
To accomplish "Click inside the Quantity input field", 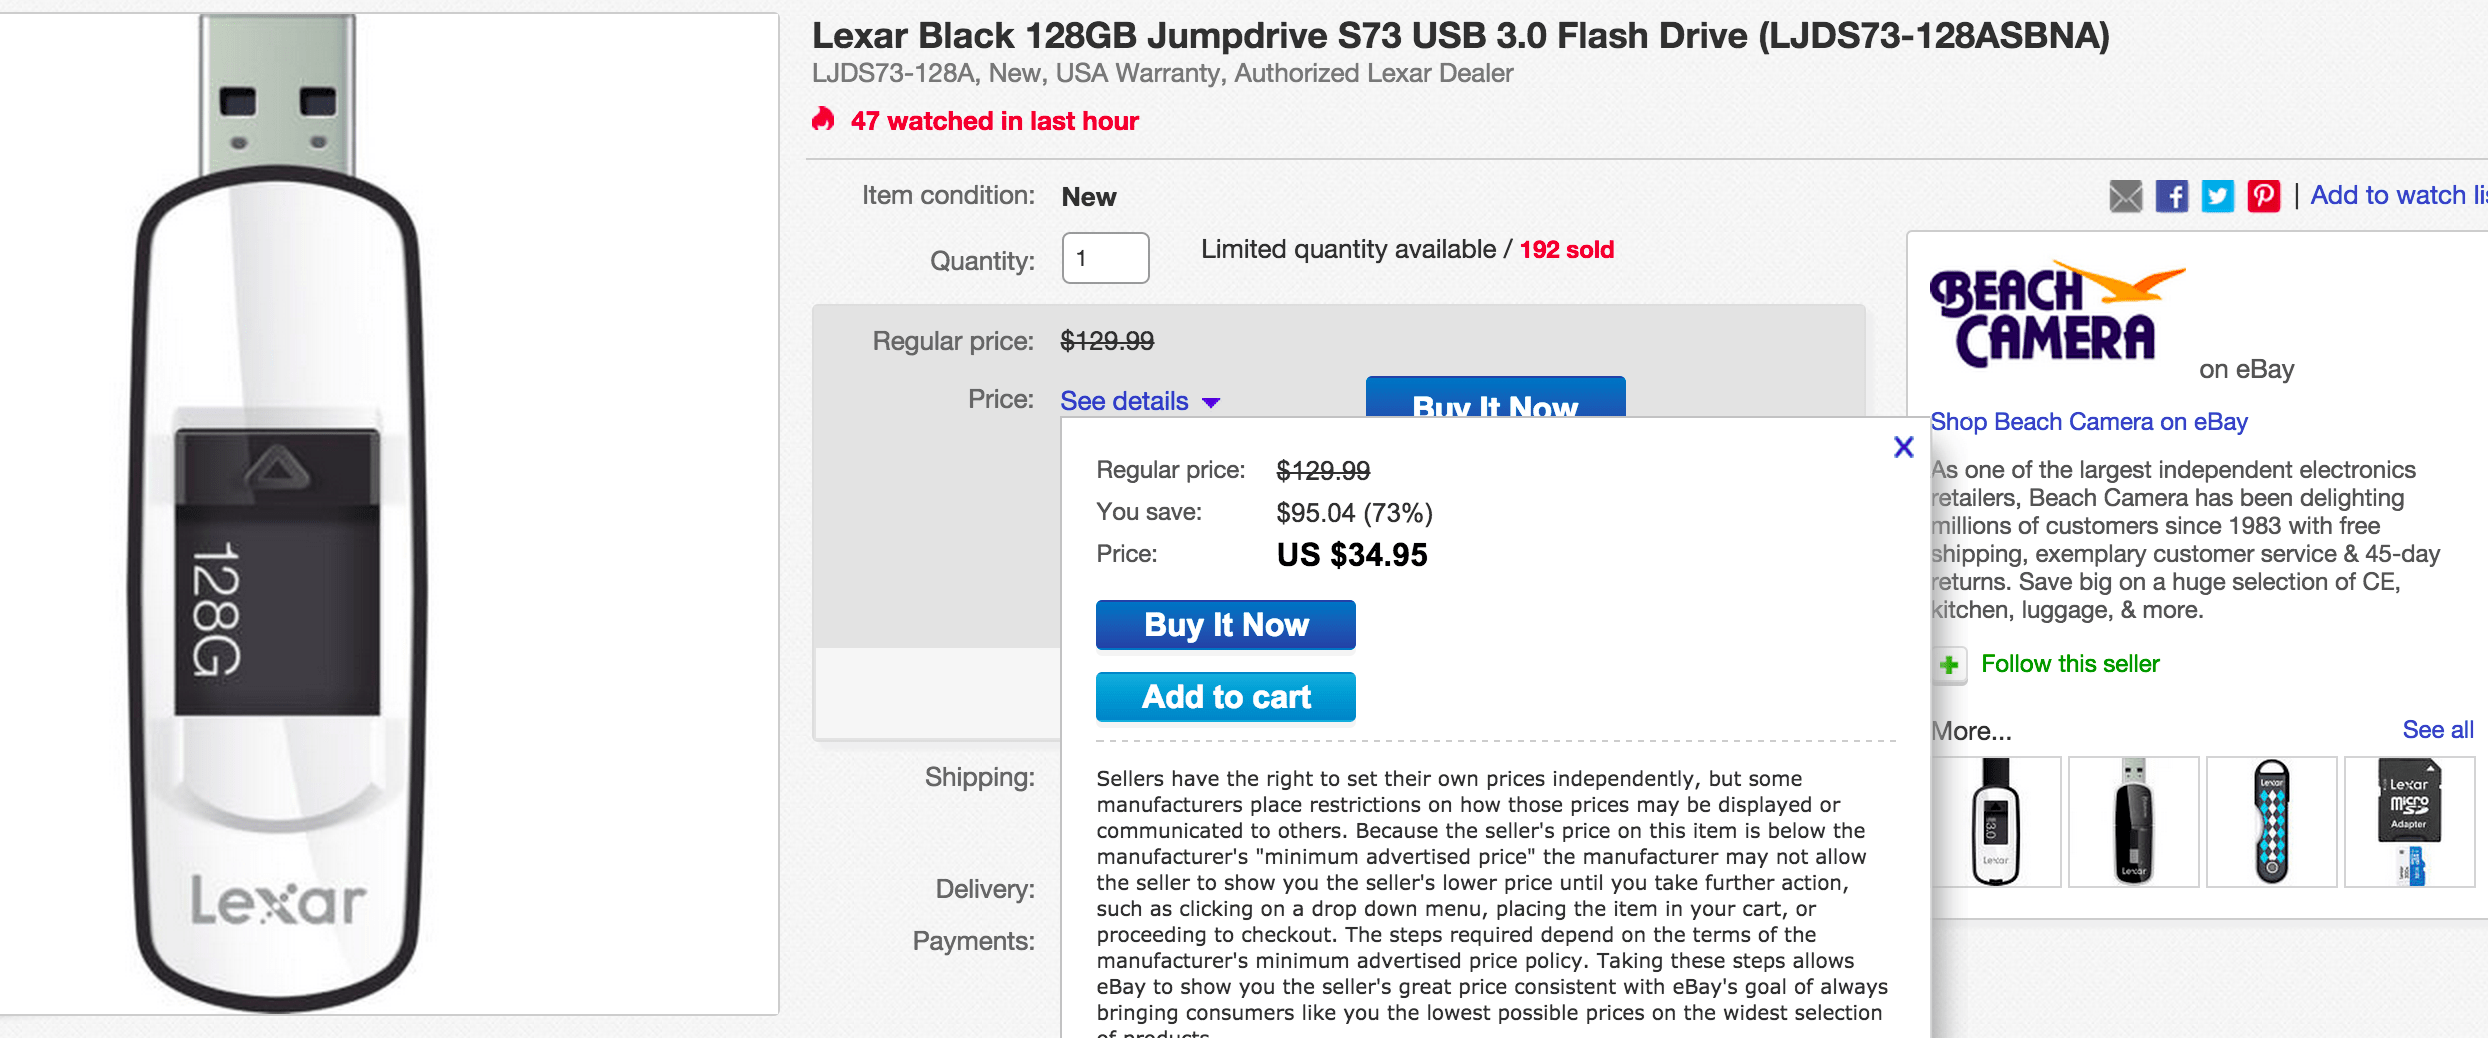I will click(1105, 258).
